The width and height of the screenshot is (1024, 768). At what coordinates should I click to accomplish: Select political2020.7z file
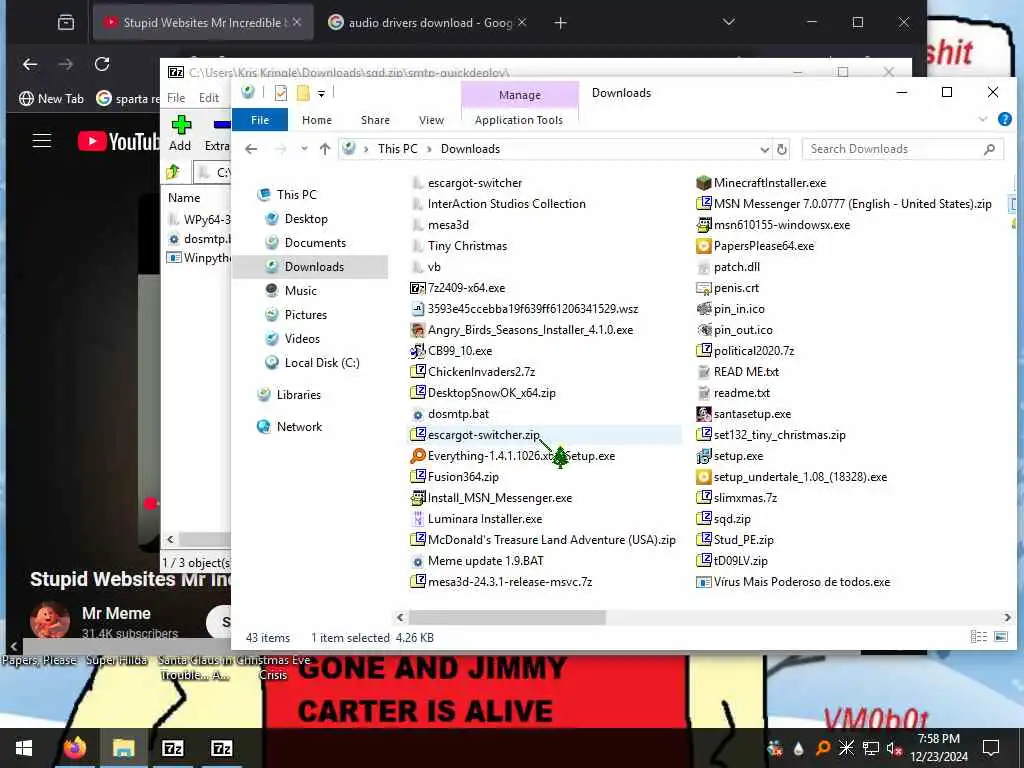745,351
